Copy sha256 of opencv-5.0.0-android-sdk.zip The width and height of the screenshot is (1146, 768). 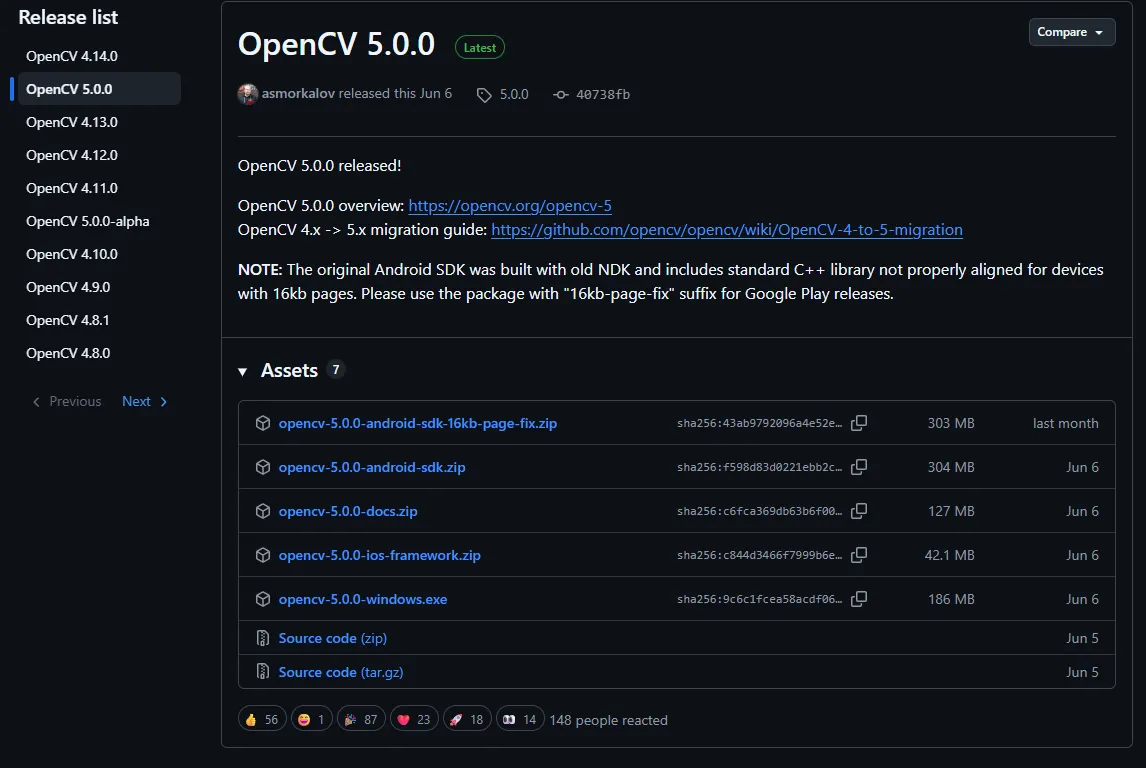(x=859, y=467)
